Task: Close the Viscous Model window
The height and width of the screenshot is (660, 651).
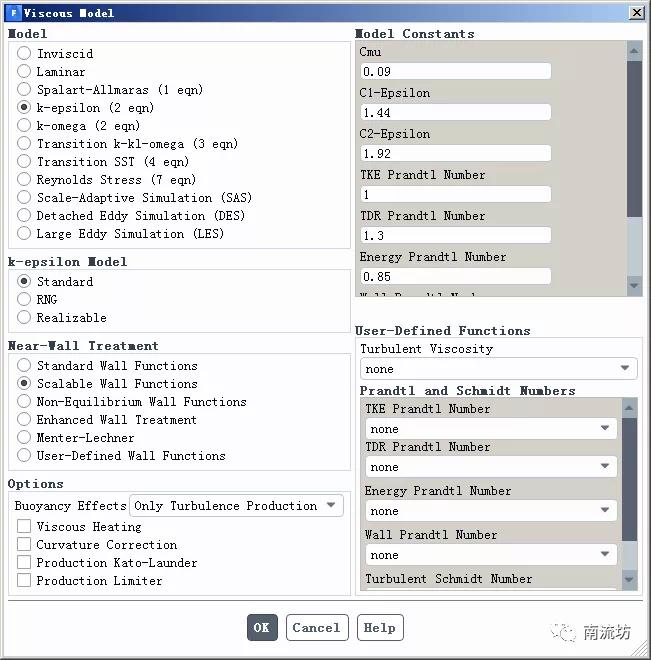Action: pyautogui.click(x=637, y=13)
